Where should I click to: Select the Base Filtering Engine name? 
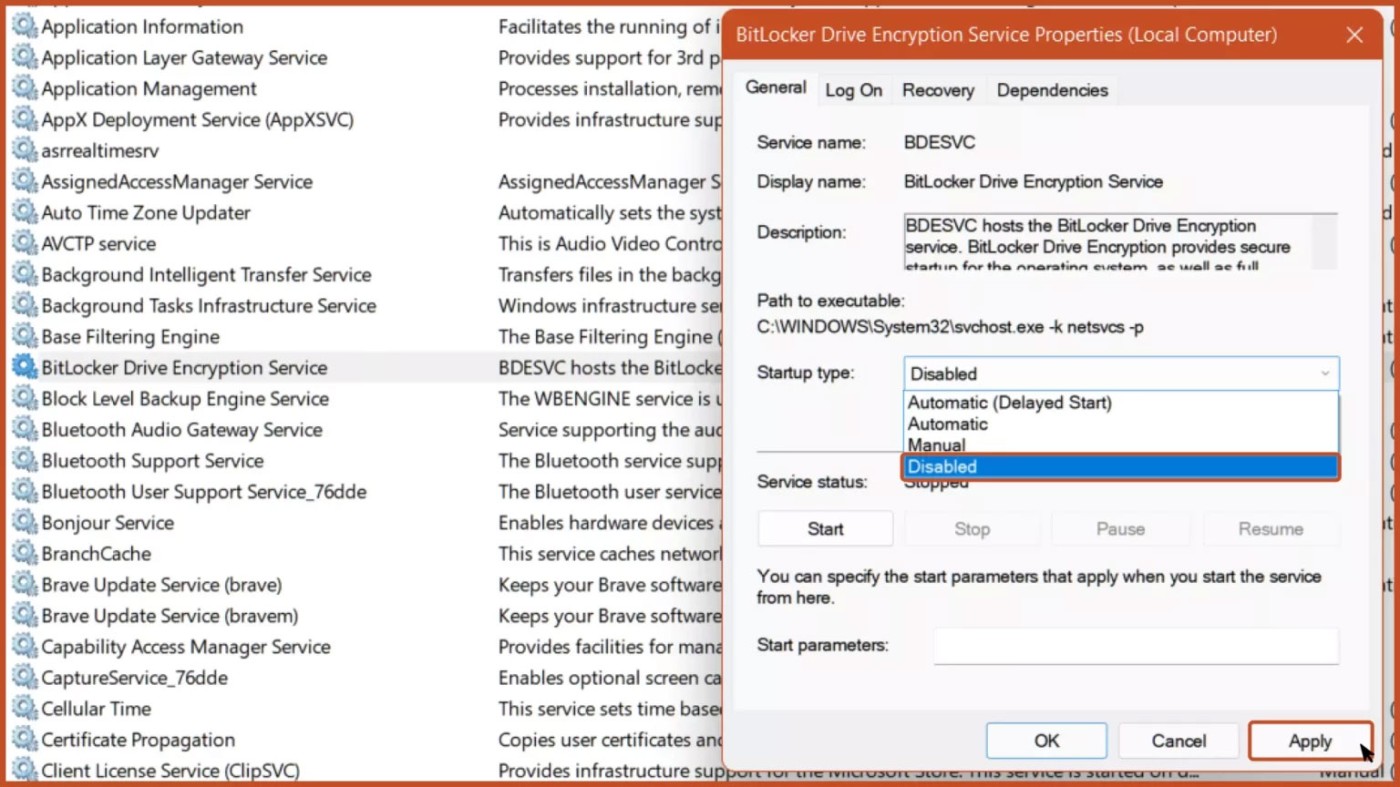pos(130,336)
